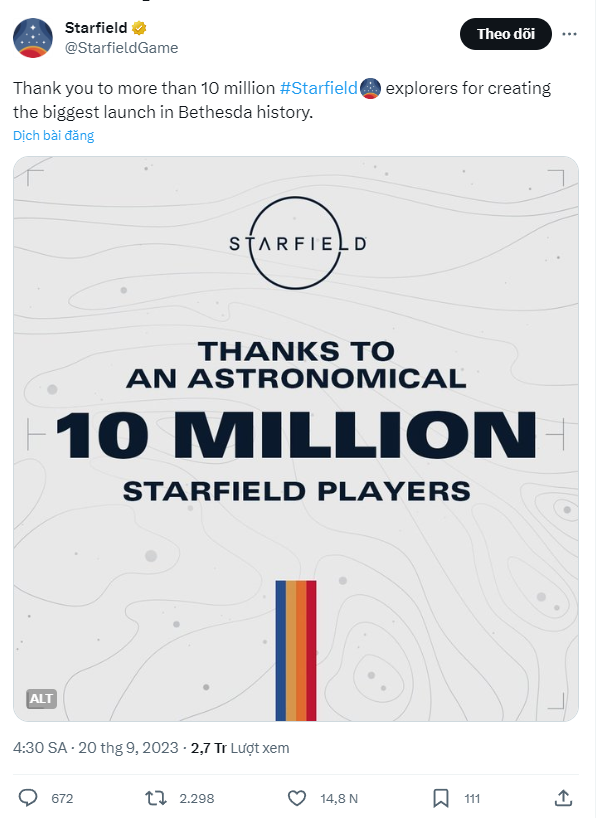This screenshot has height=818, width=600.
Task: Click the @StarfieldGame handle
Action: click(122, 48)
